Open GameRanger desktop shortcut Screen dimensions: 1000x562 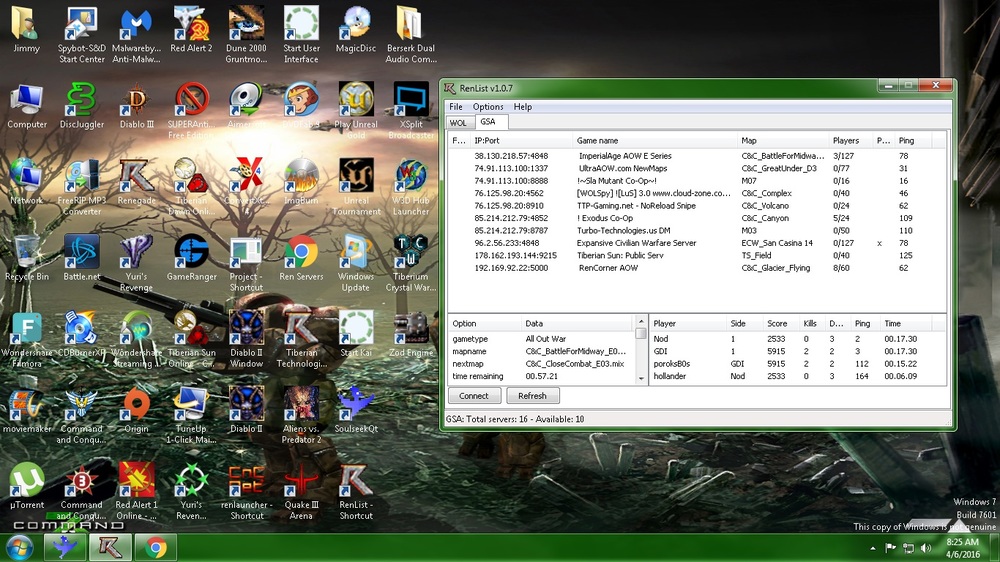point(191,258)
